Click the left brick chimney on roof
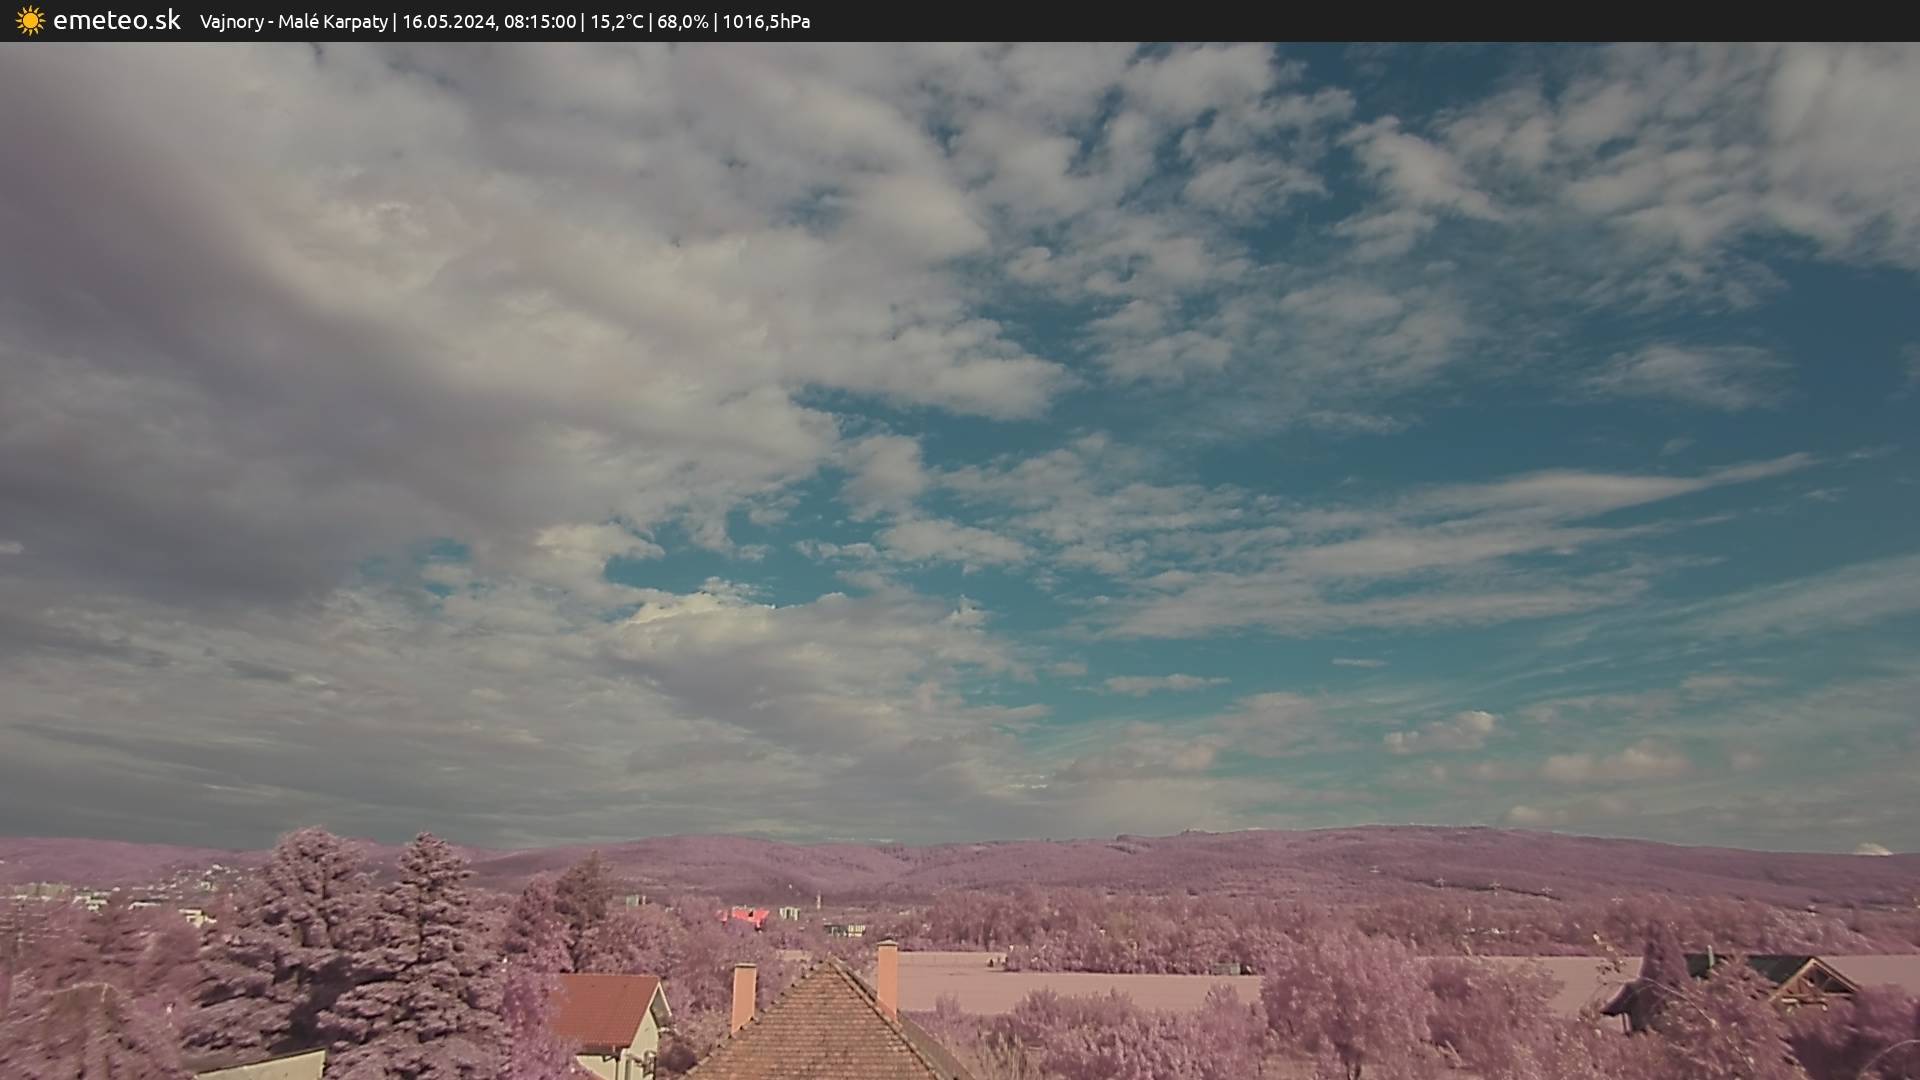The height and width of the screenshot is (1080, 1920). click(x=743, y=995)
